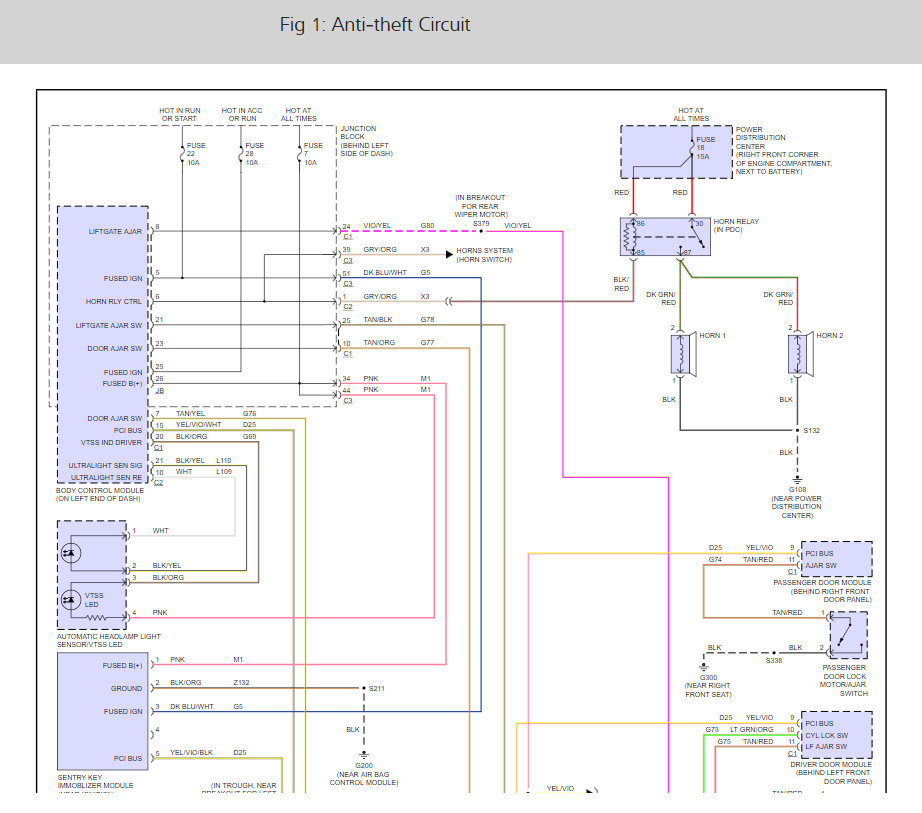Click the Fig 1: Anti-theft Circuit title
This screenshot has height=813, width=922.
pyautogui.click(x=375, y=25)
